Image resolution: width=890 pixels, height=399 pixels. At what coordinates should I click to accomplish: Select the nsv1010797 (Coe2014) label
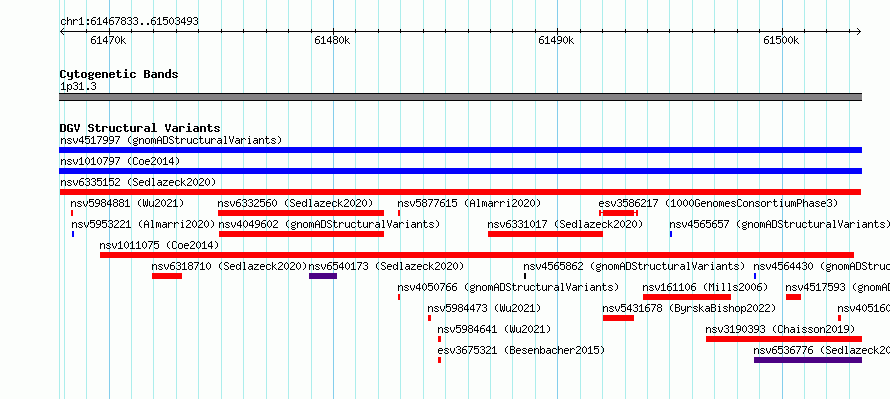[120, 161]
